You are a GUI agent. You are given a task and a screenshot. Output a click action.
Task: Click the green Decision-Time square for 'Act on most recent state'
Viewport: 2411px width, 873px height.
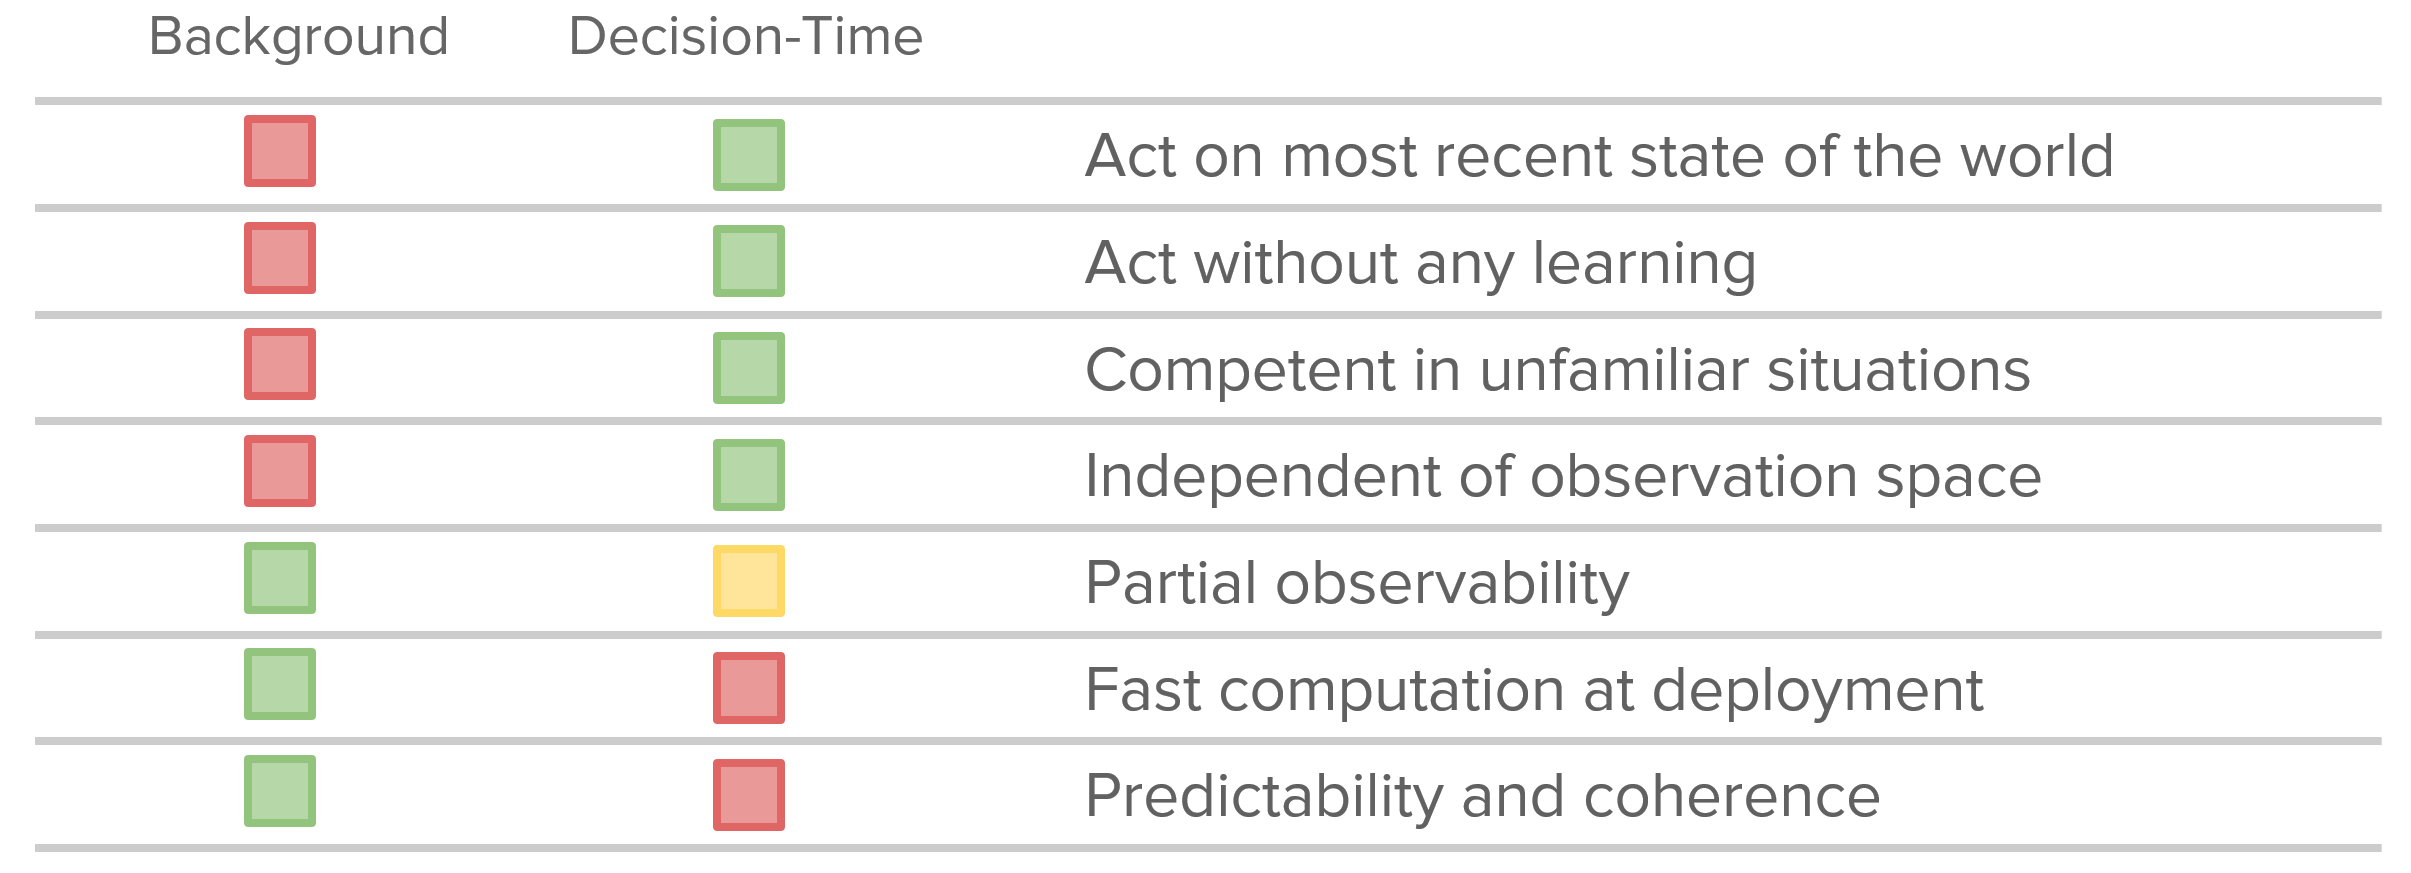coord(748,155)
